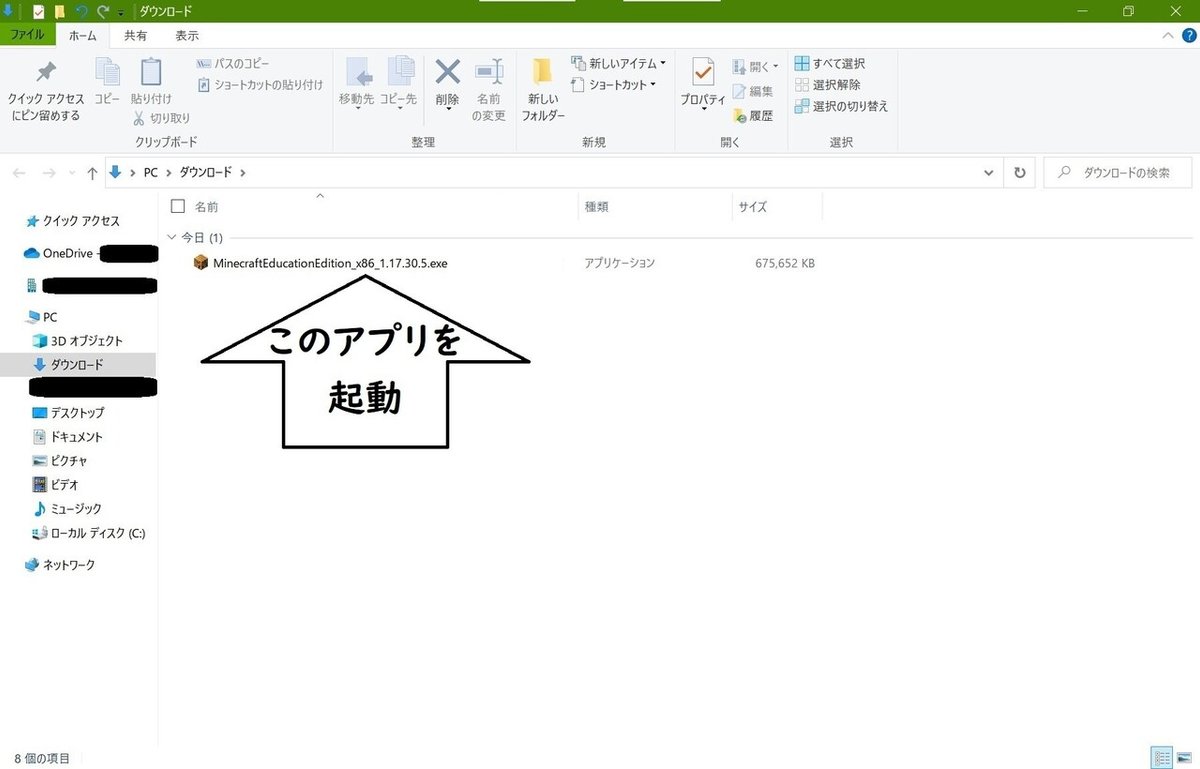Screen dimensions: 1200x769
Task: Switch to the View (表示) tab
Action: click(187, 35)
